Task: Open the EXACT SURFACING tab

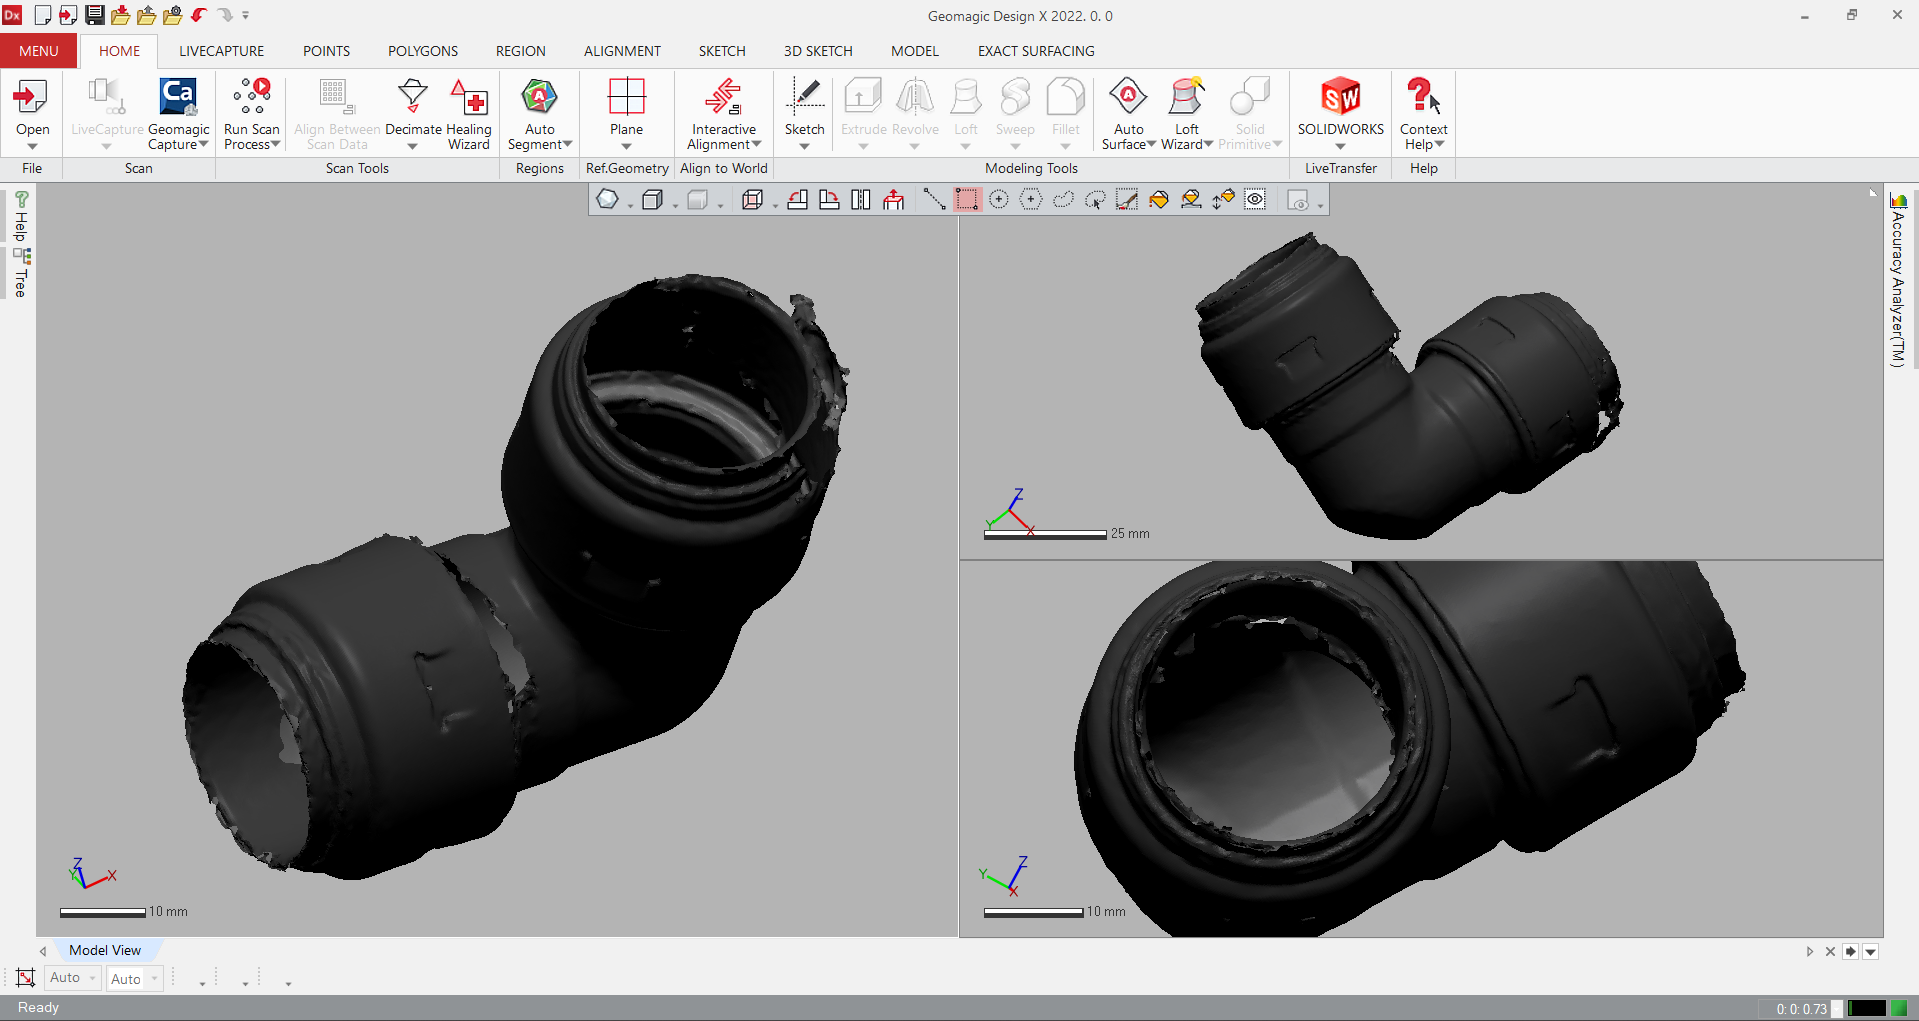Action: pyautogui.click(x=1035, y=51)
